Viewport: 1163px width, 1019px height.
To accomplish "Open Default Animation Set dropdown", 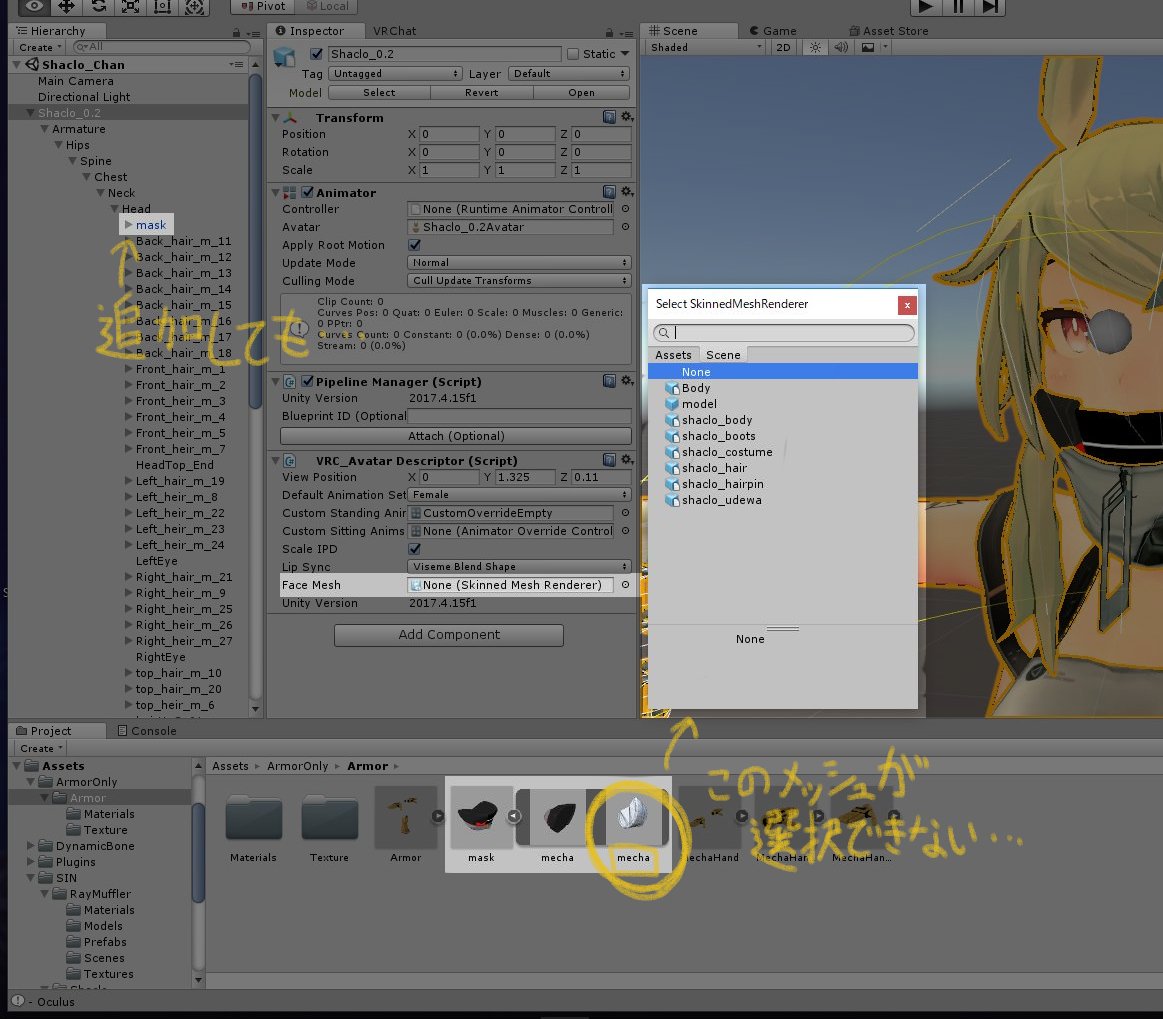I will (x=519, y=495).
